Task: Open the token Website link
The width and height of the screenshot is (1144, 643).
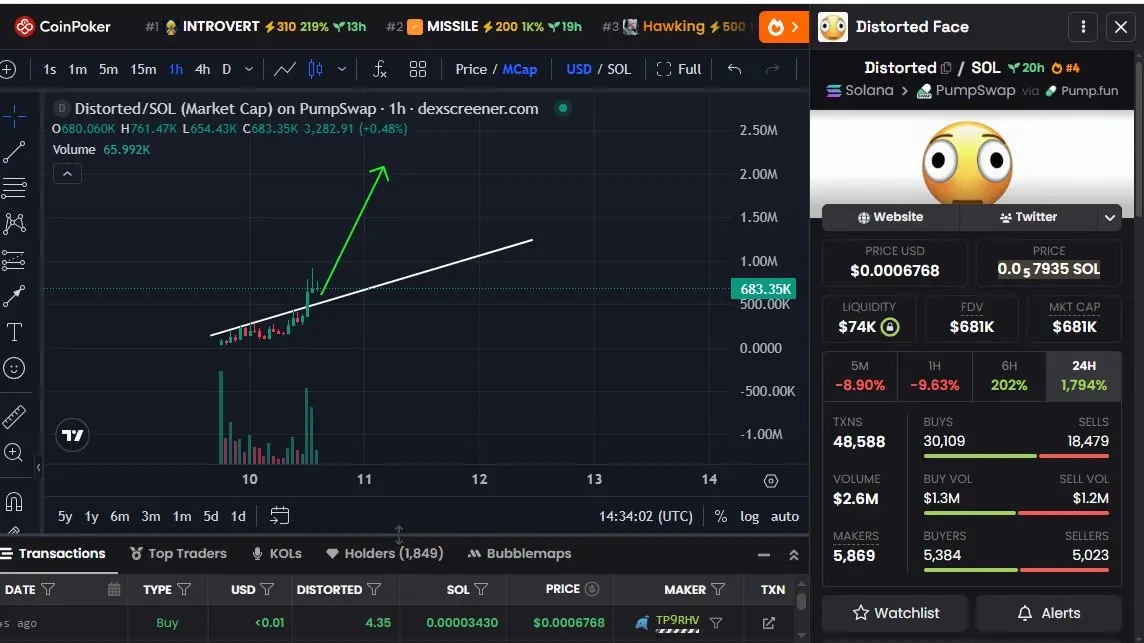Action: tap(890, 217)
